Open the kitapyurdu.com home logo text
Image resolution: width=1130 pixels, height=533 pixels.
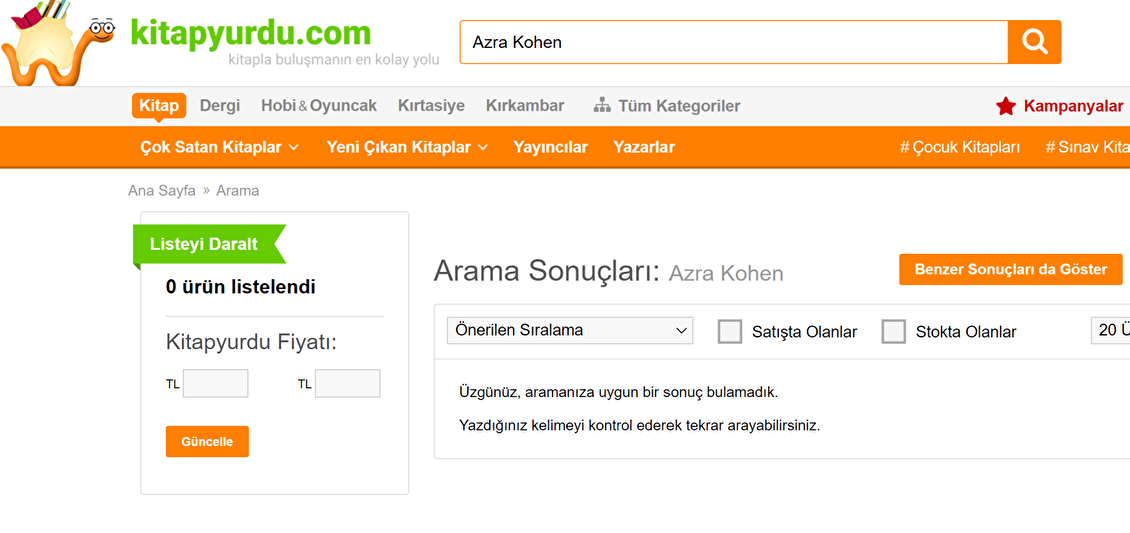pyautogui.click(x=251, y=32)
